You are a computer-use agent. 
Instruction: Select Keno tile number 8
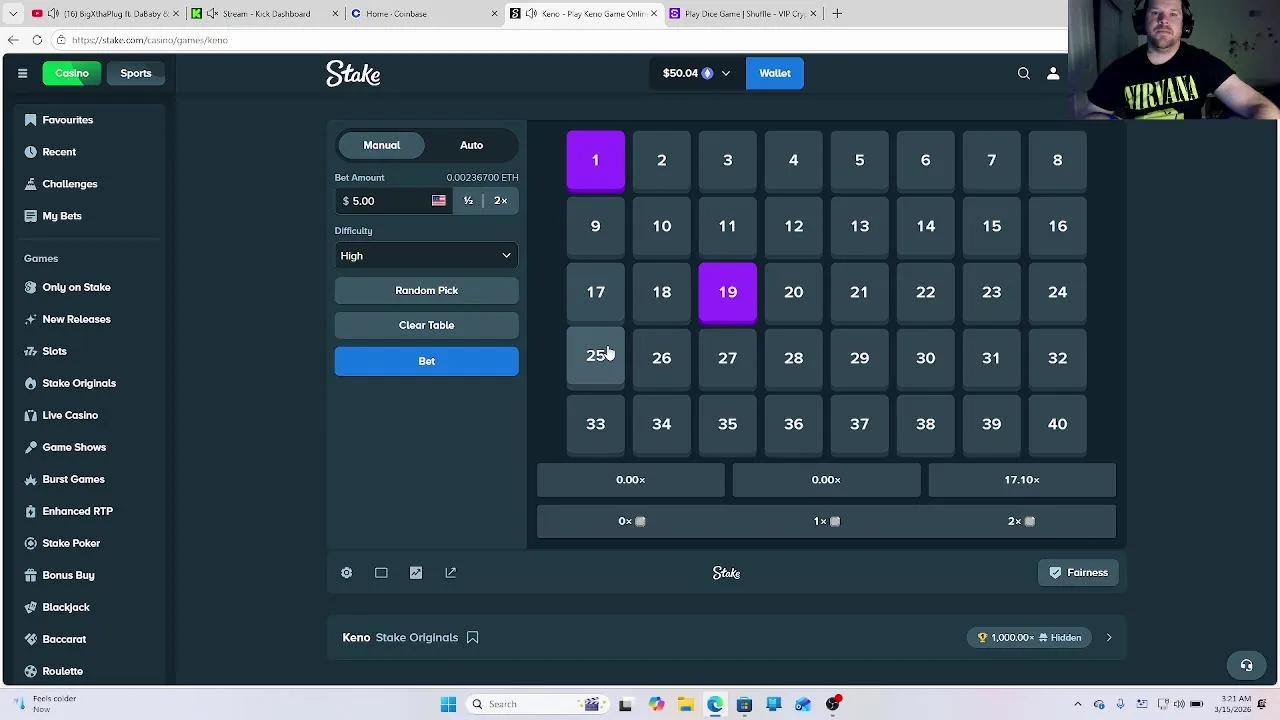[x=1057, y=160]
